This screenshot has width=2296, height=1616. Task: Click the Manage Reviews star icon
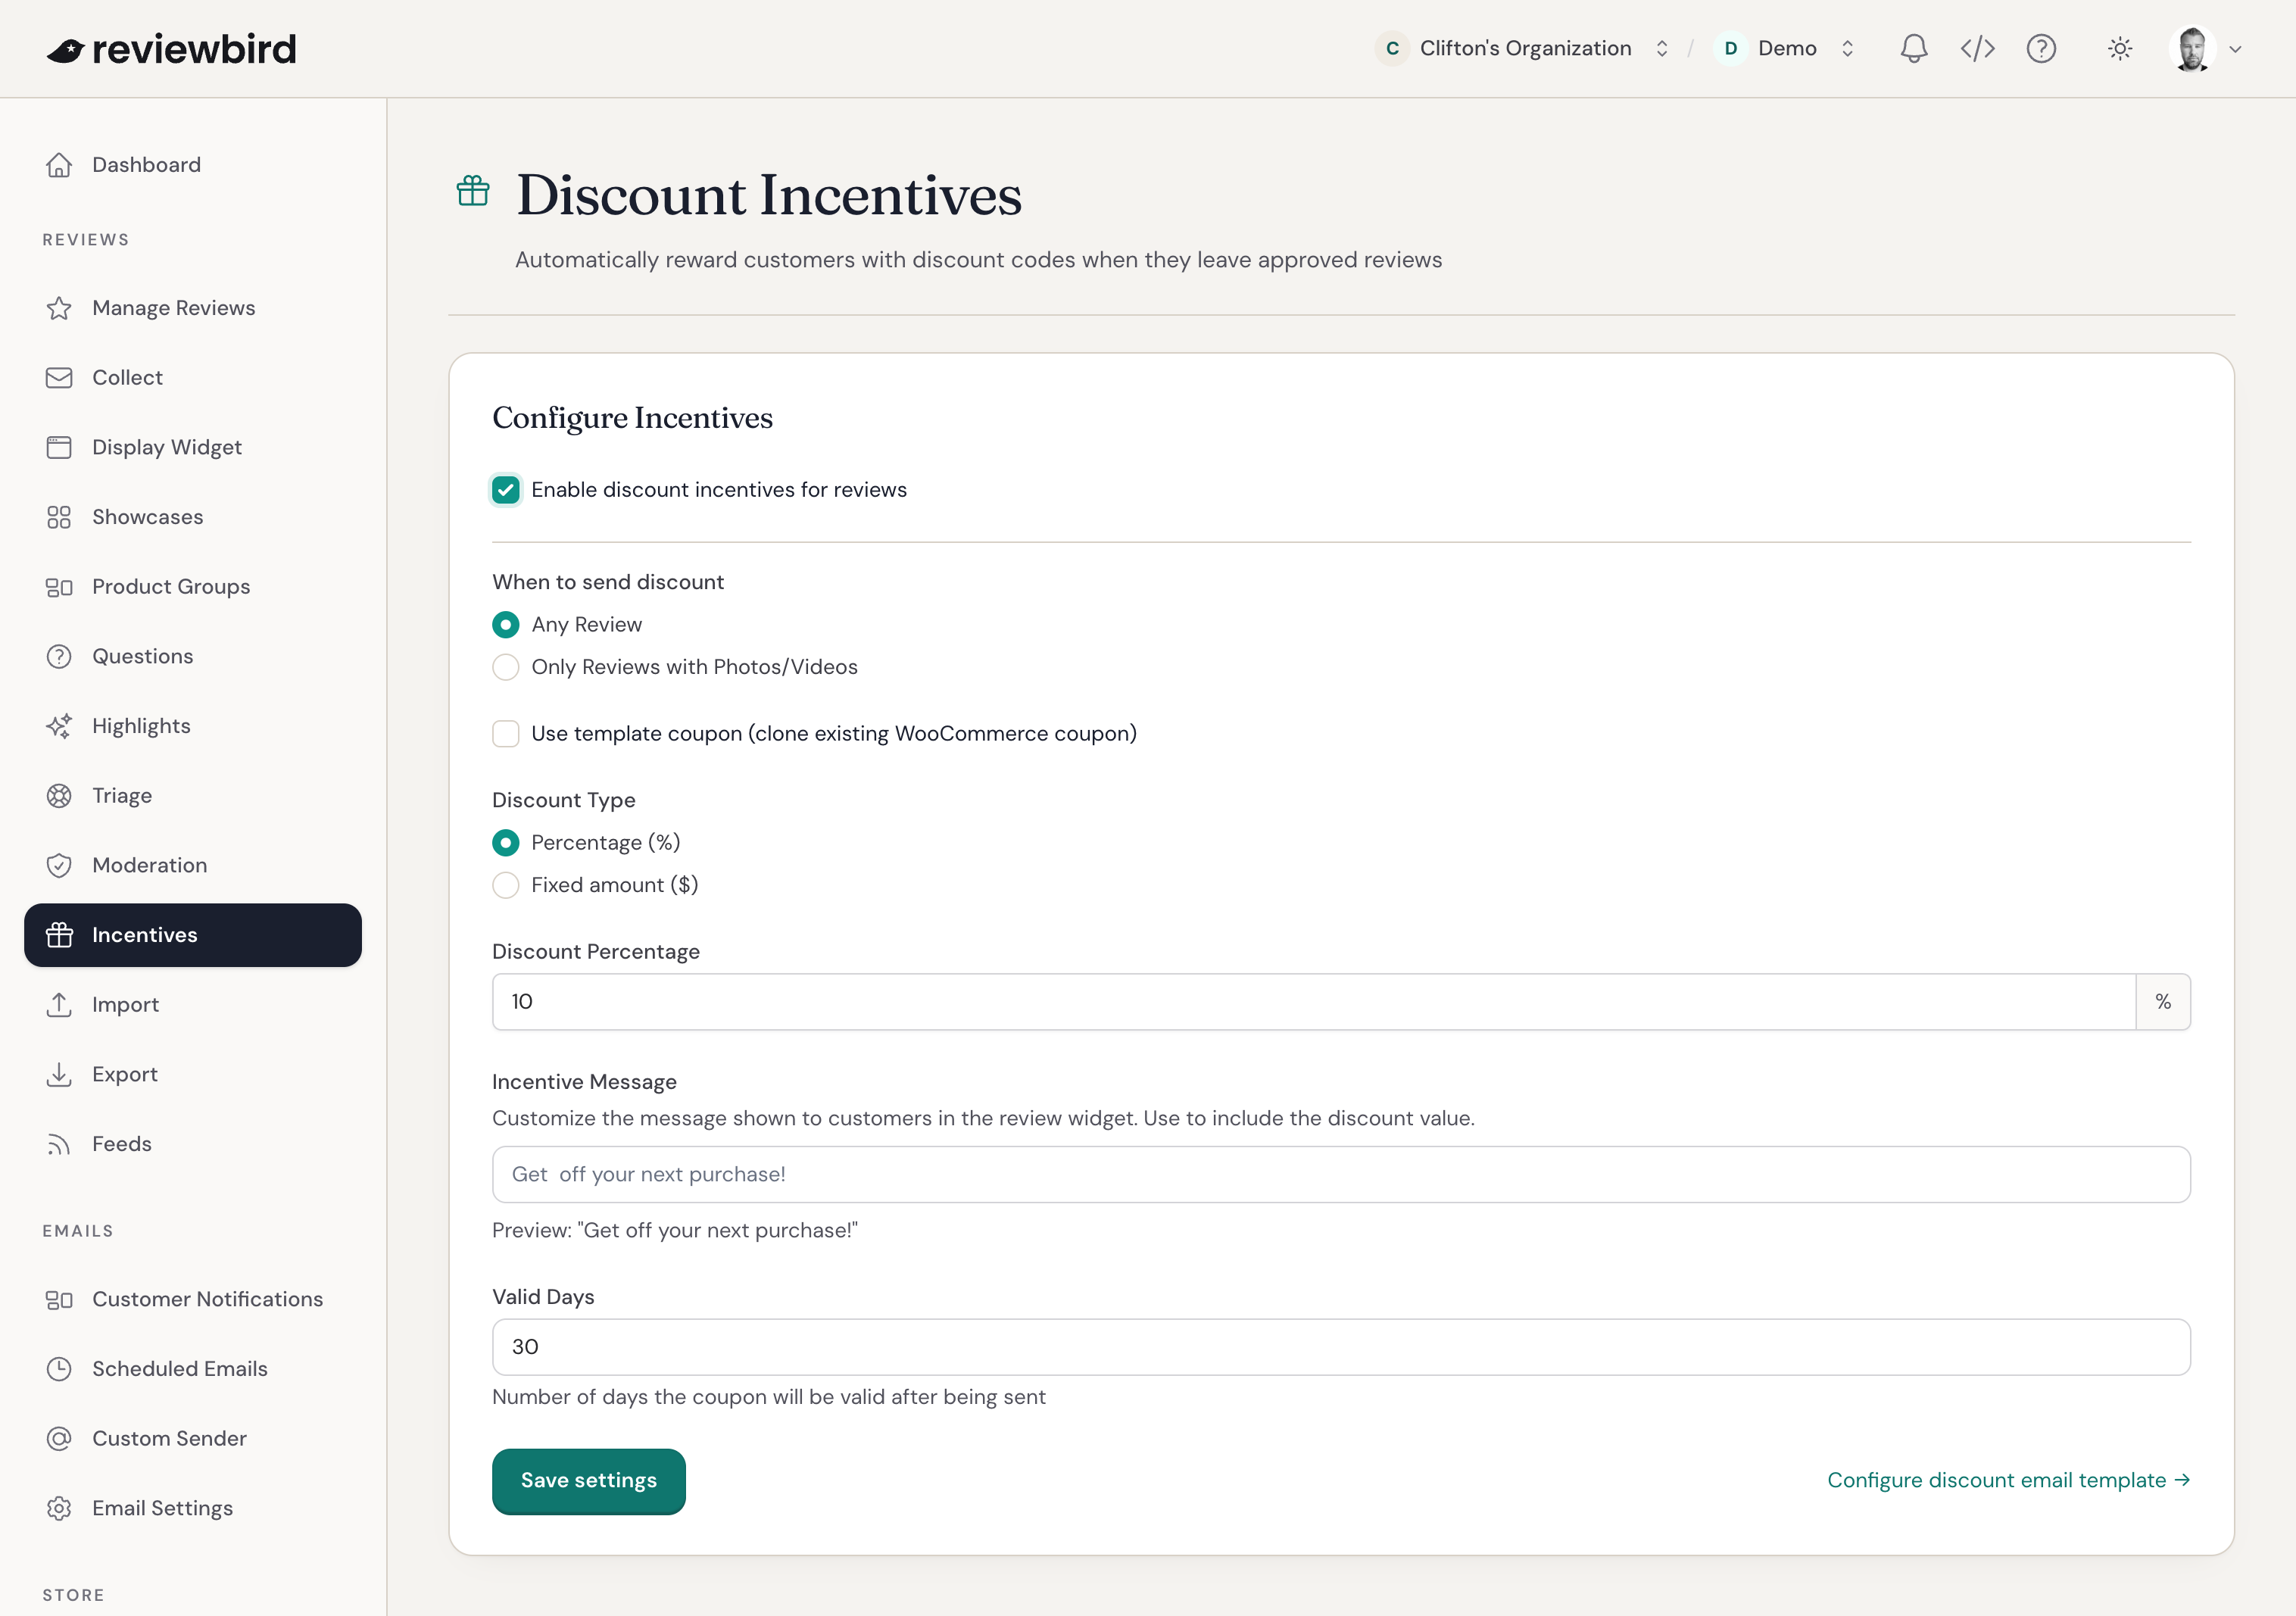(59, 308)
